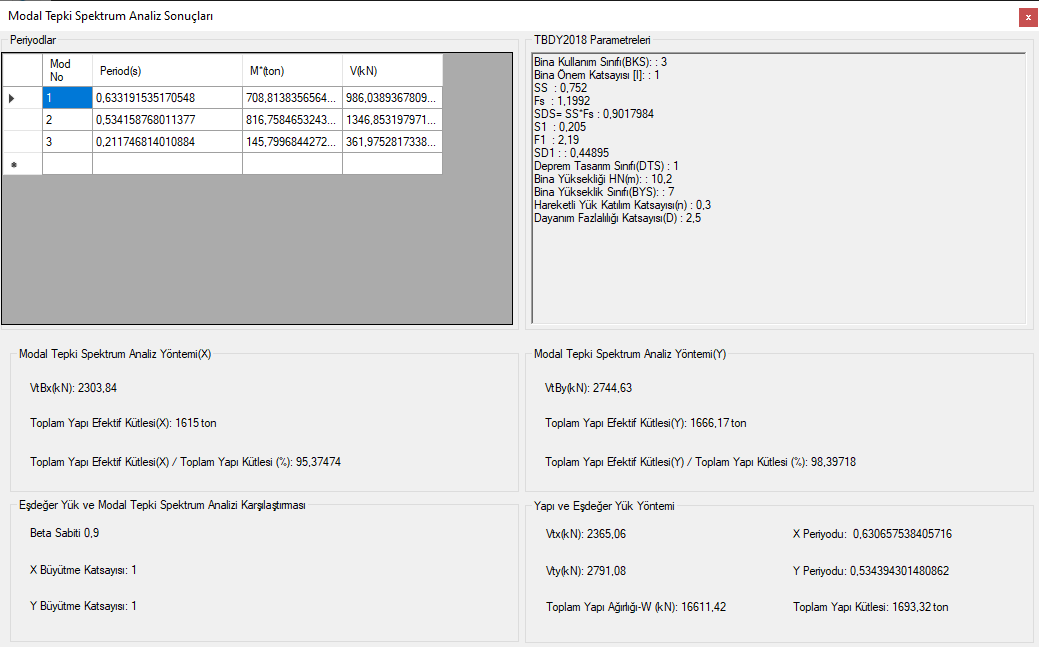Click the S1 : 0,205 line
The image size is (1039, 647).
pyautogui.click(x=560, y=127)
